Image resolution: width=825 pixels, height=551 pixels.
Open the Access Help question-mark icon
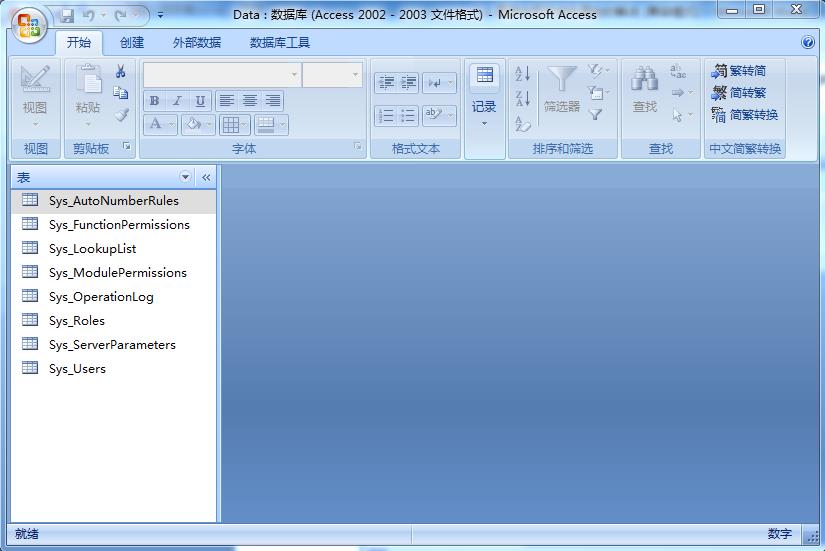808,42
